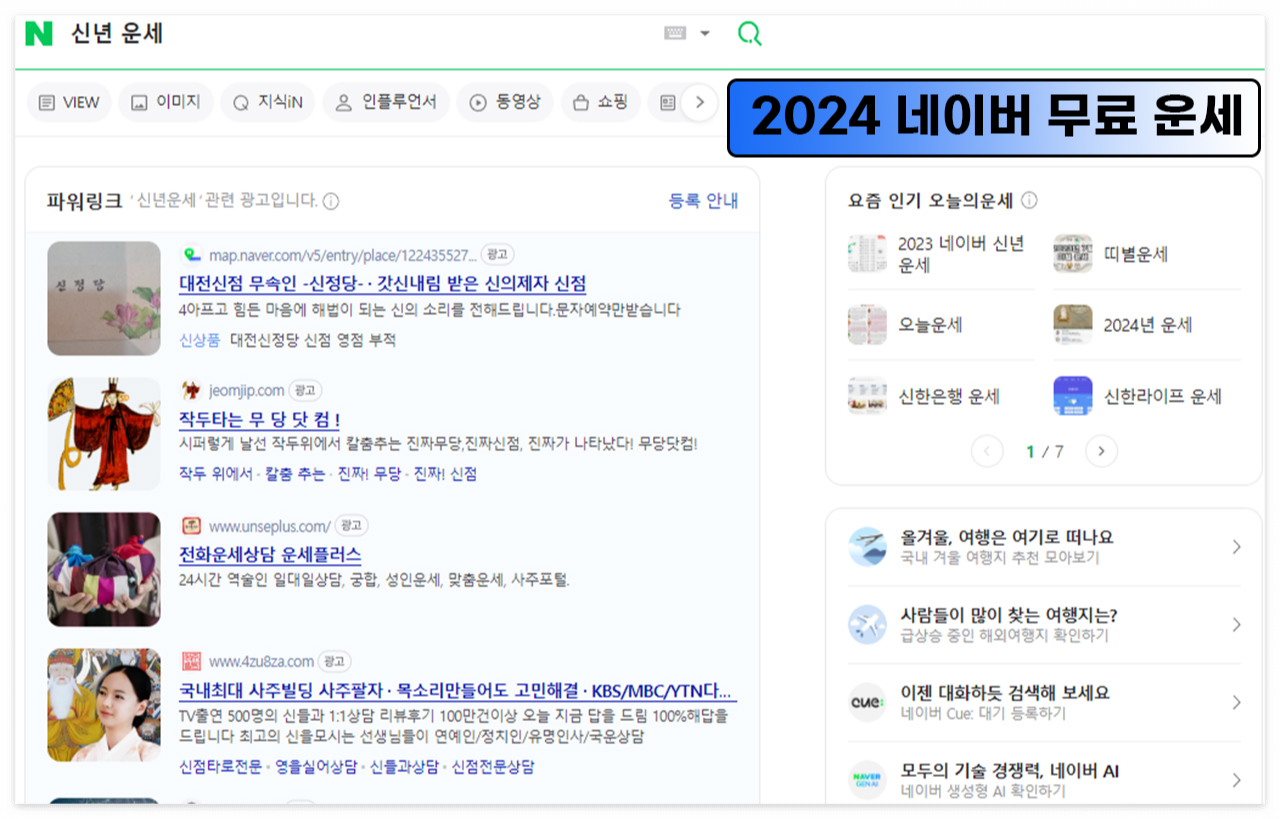
Task: Click the 광고 badge beside www.unseplus.com
Action: (351, 526)
